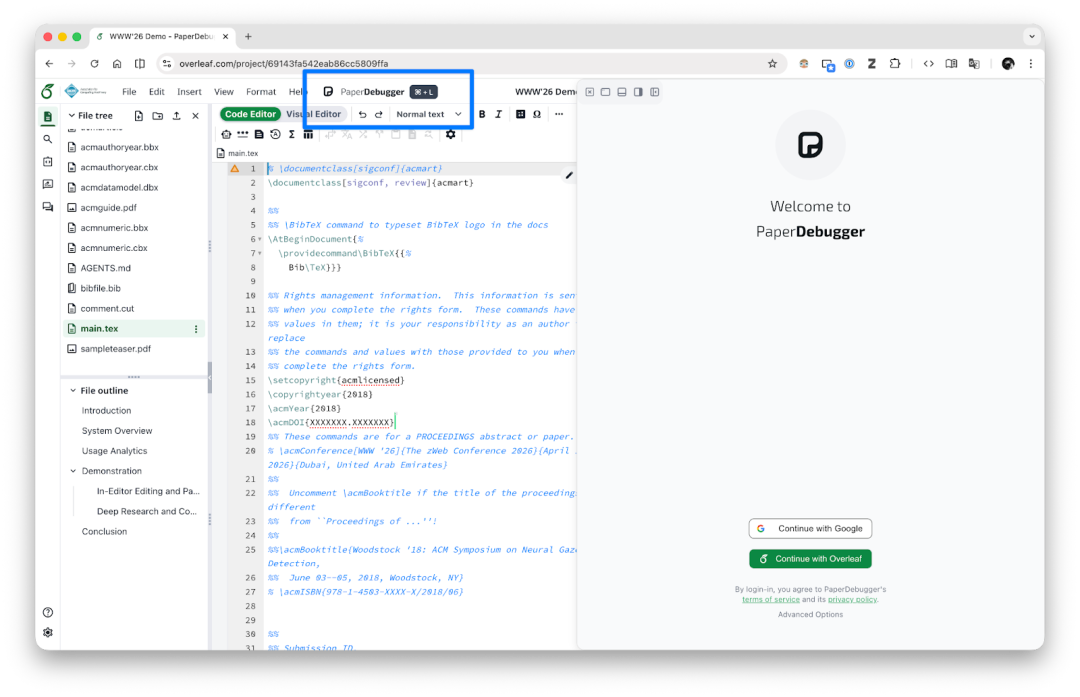This screenshot has height=697, width=1080.
Task: Upload a file to the project
Action: point(176,115)
